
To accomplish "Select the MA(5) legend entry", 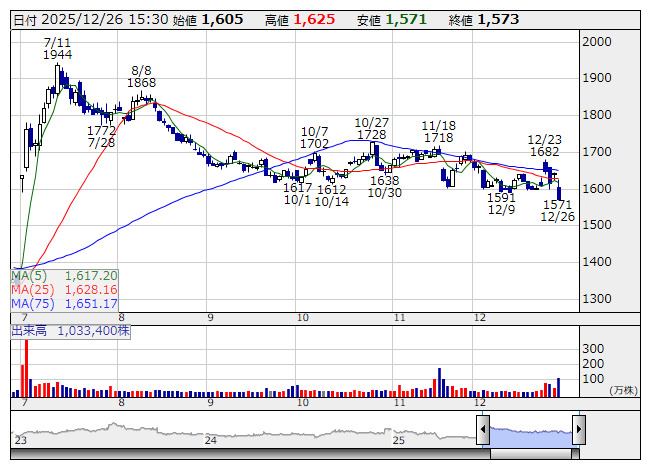I will [65, 276].
